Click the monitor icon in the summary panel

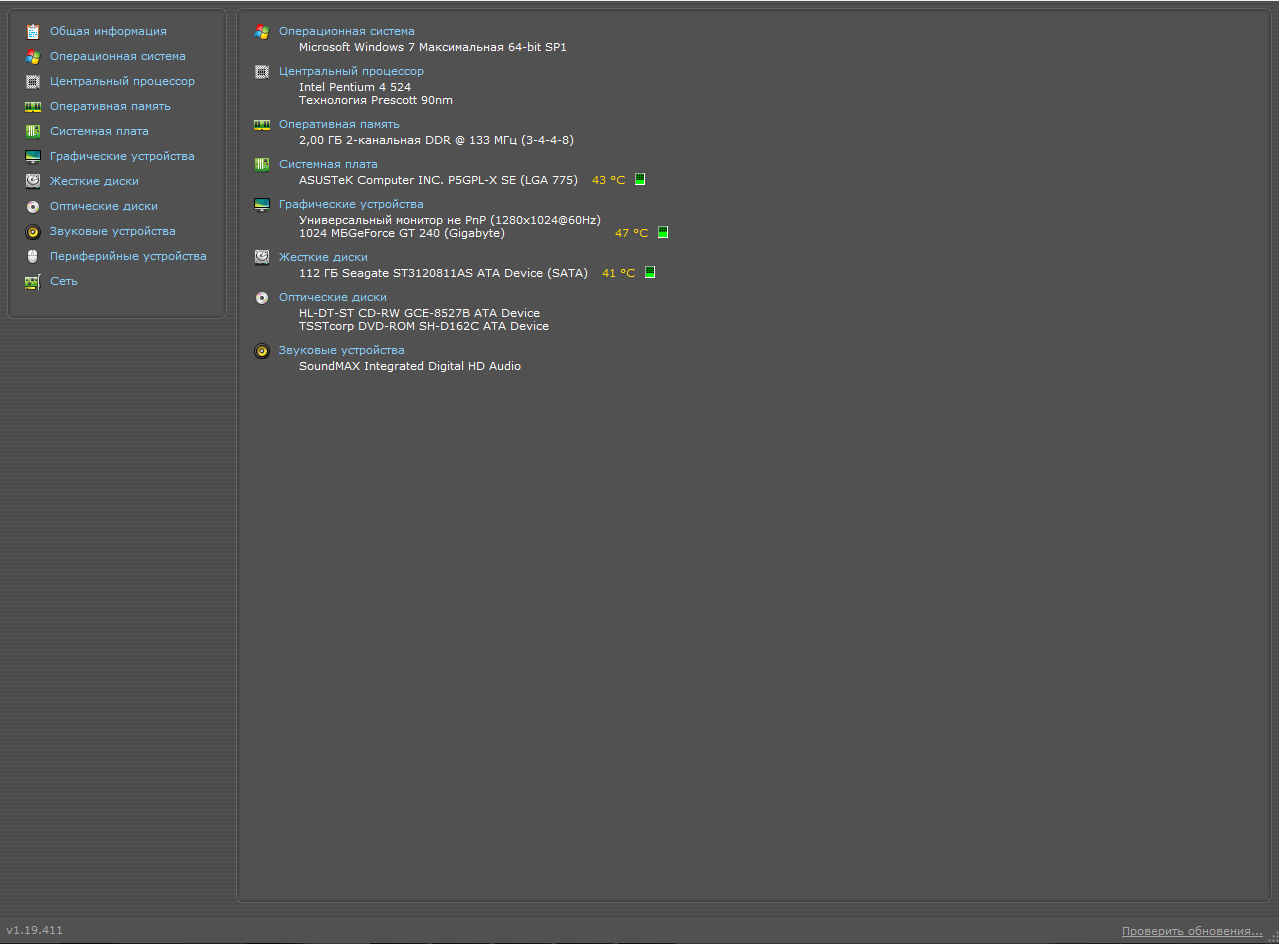(x=262, y=204)
